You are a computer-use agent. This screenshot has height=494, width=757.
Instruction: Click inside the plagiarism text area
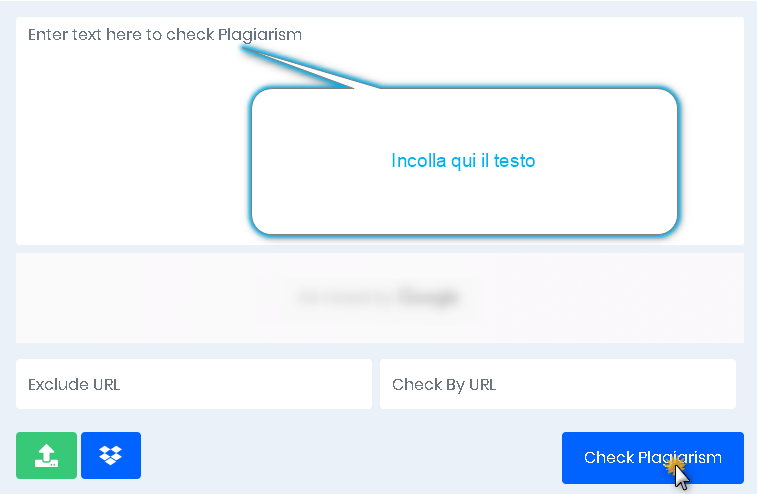[130, 150]
